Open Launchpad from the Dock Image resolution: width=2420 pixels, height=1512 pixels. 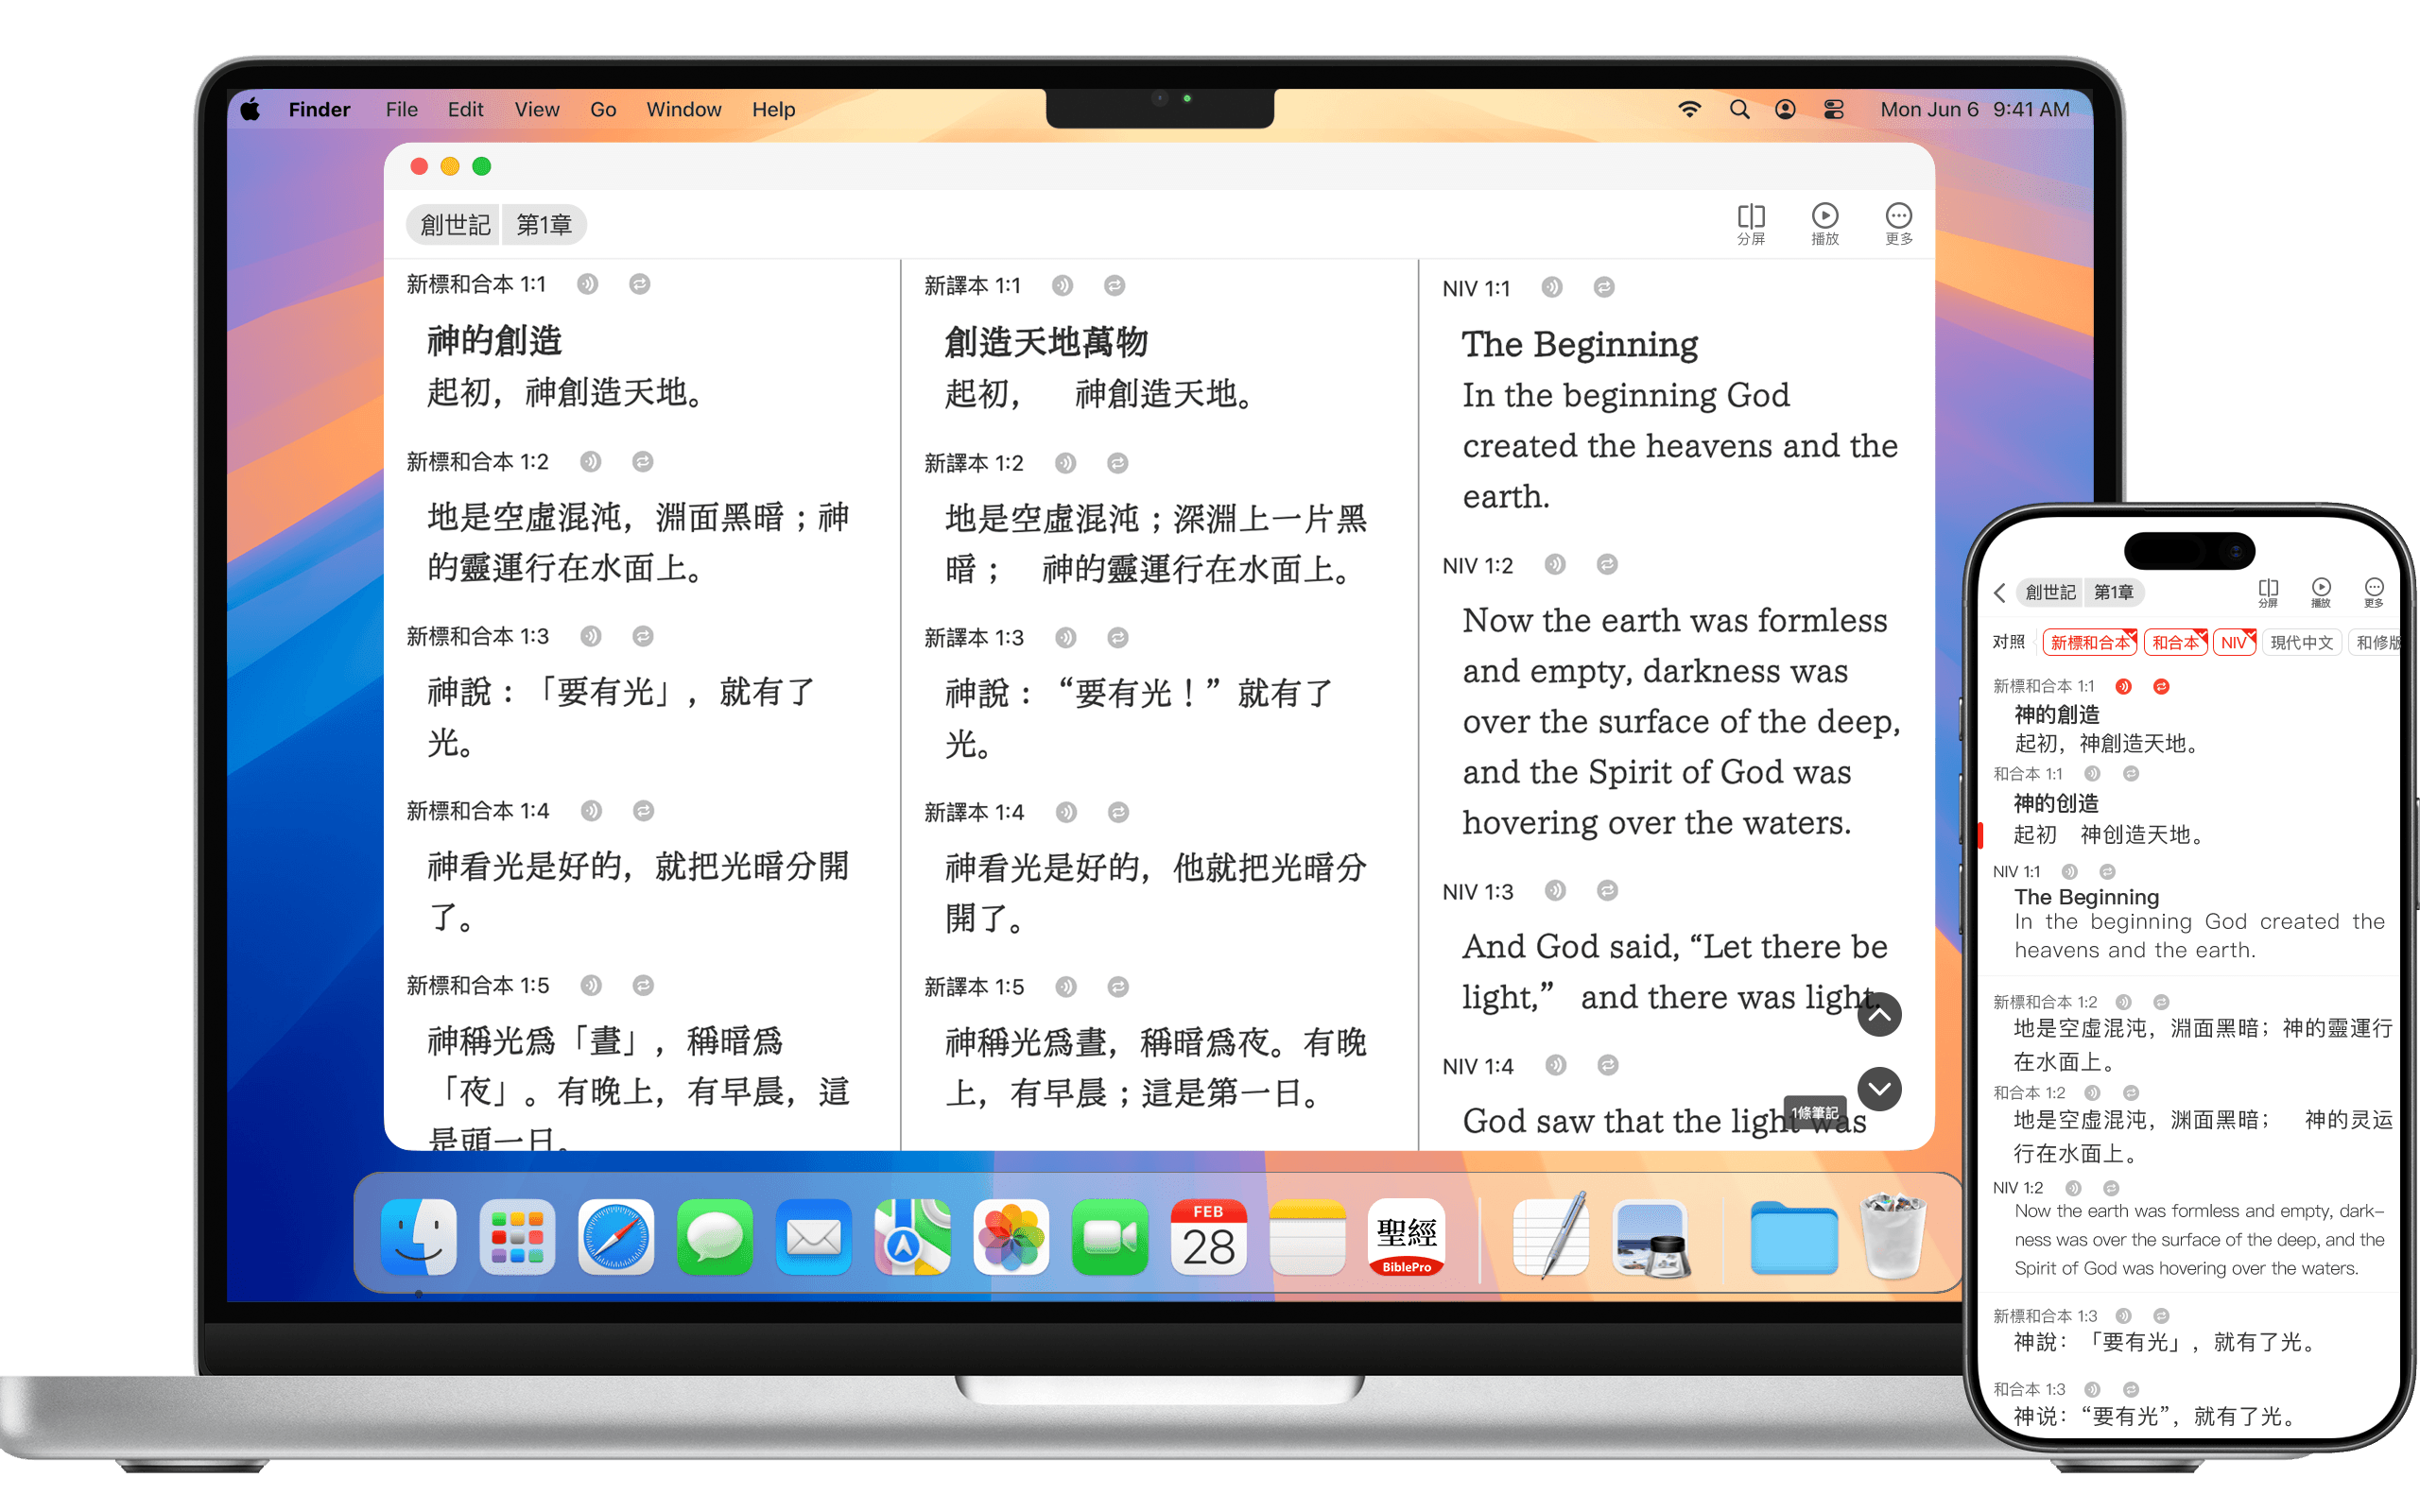(517, 1239)
